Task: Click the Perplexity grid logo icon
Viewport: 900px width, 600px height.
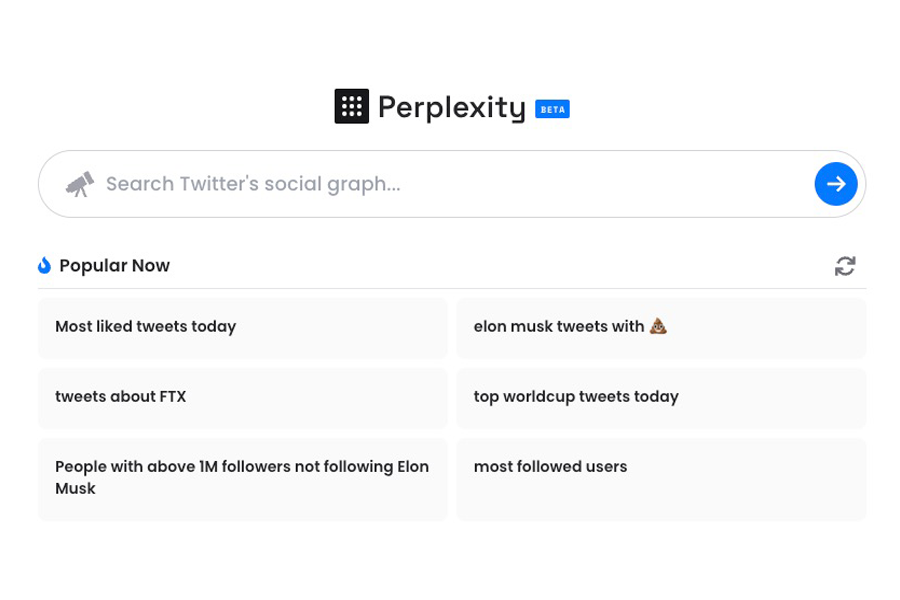Action: tap(351, 106)
